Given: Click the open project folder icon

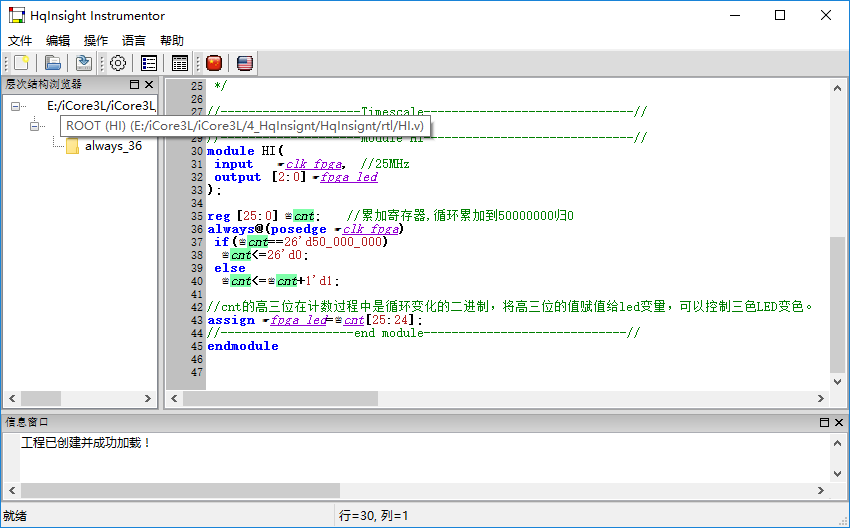Looking at the screenshot, I should [53, 63].
